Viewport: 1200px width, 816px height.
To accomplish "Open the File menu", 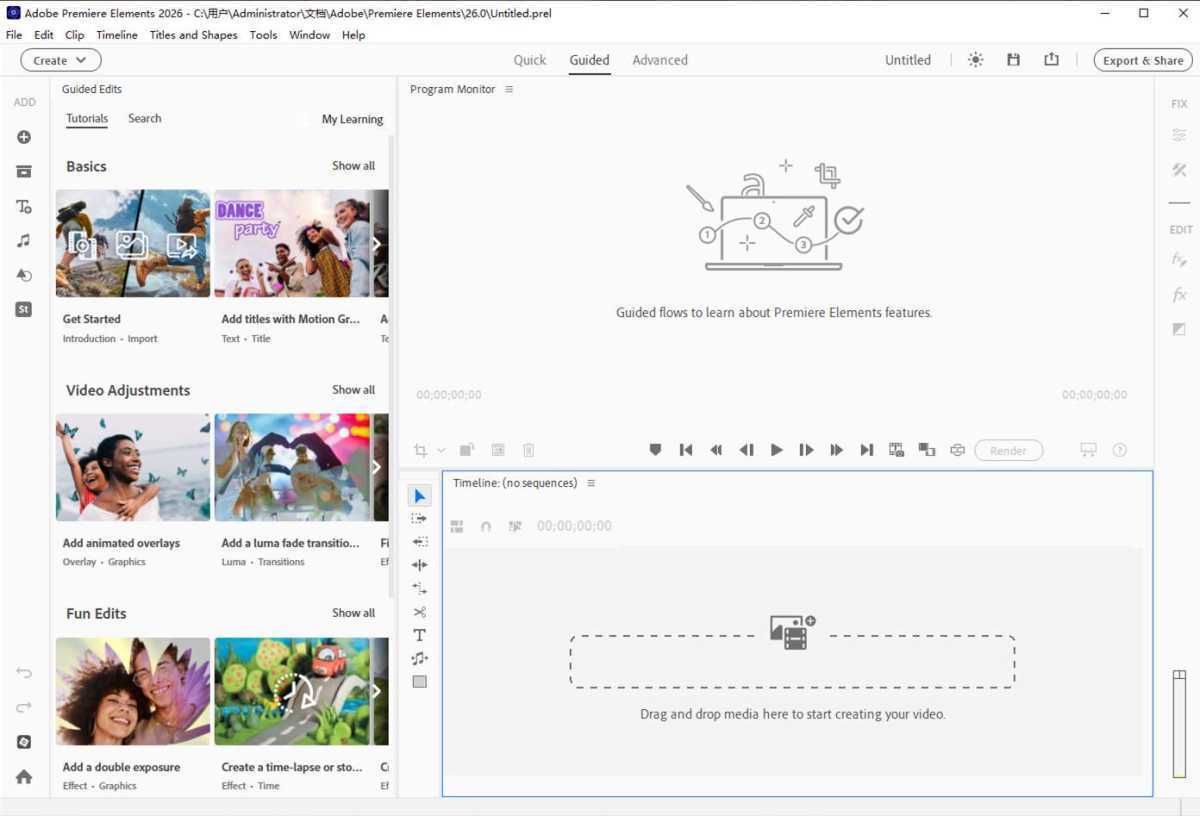I will 14,35.
